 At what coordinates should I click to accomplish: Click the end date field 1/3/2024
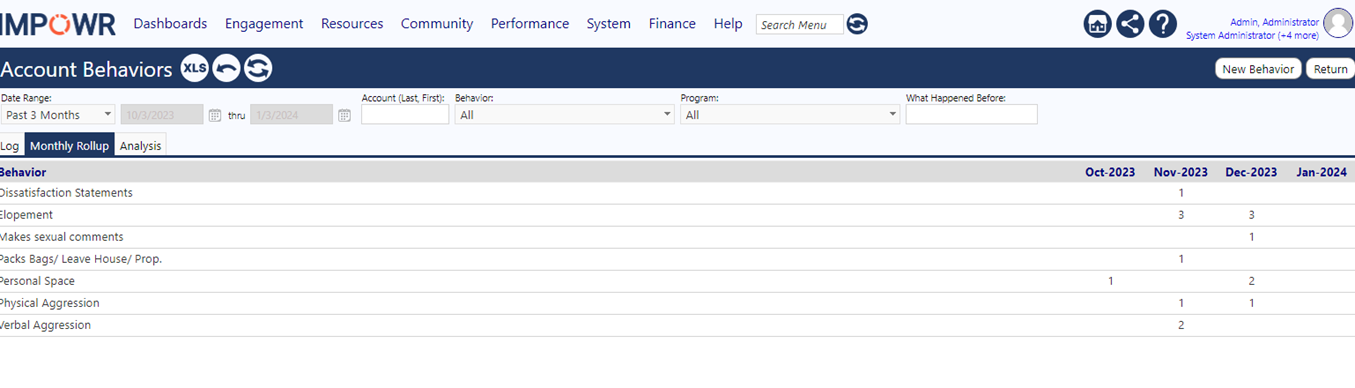click(x=291, y=115)
